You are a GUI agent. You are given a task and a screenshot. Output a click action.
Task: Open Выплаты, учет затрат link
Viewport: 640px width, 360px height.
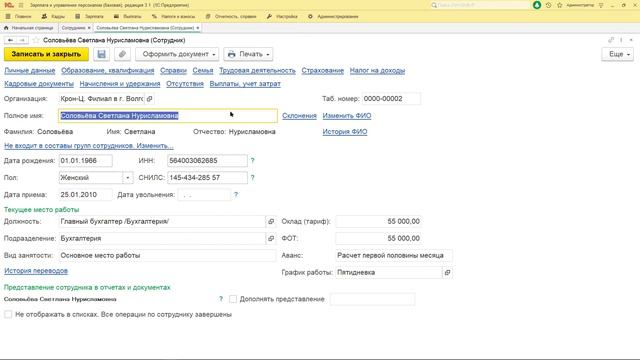tap(245, 83)
